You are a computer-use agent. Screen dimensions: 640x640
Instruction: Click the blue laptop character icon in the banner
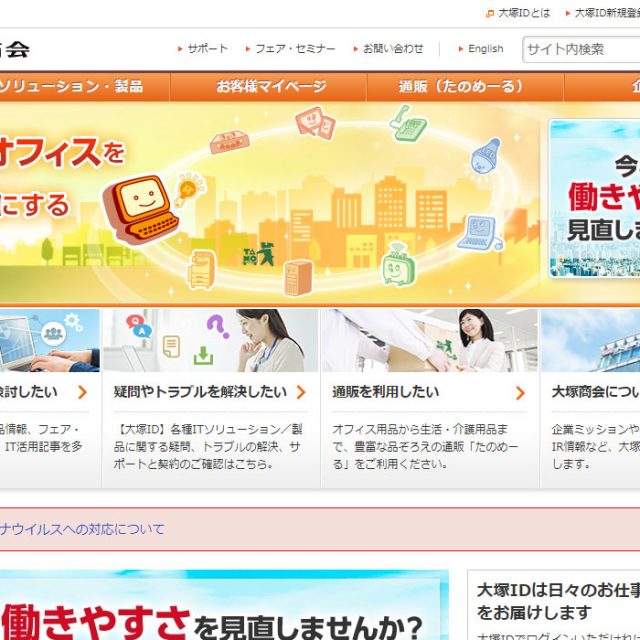click(x=478, y=233)
